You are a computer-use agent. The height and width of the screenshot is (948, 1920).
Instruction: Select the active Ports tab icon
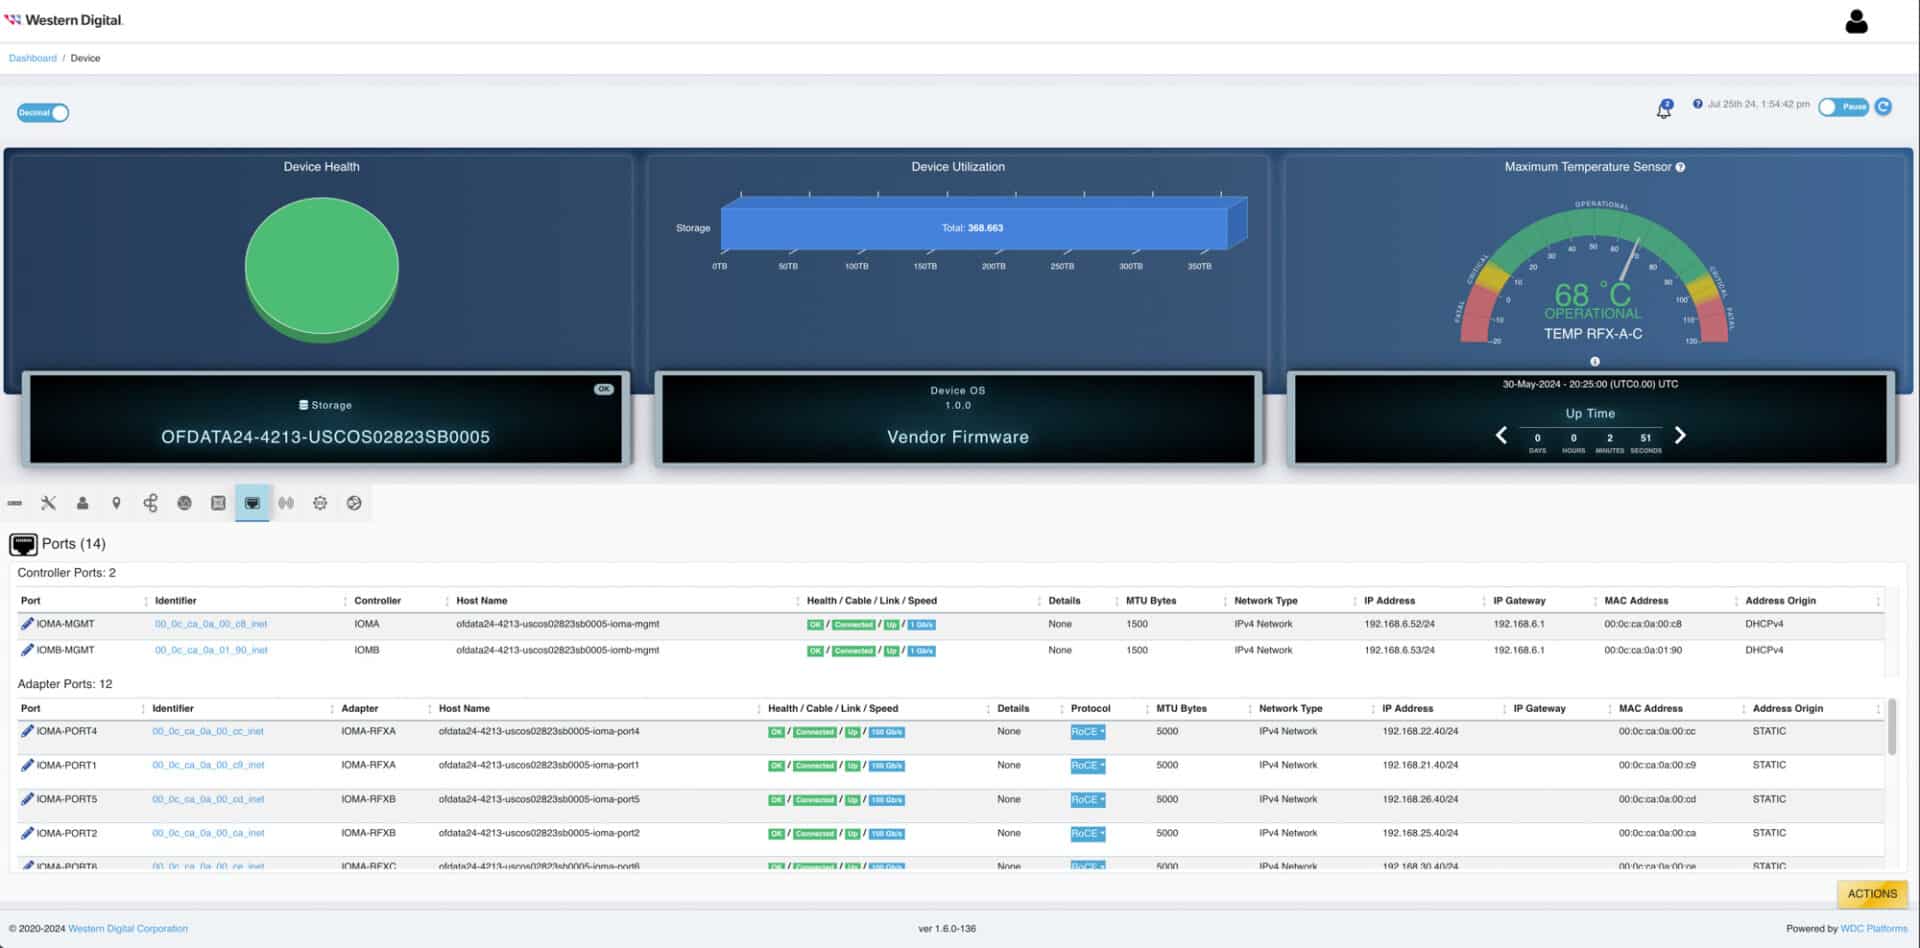[x=252, y=503]
